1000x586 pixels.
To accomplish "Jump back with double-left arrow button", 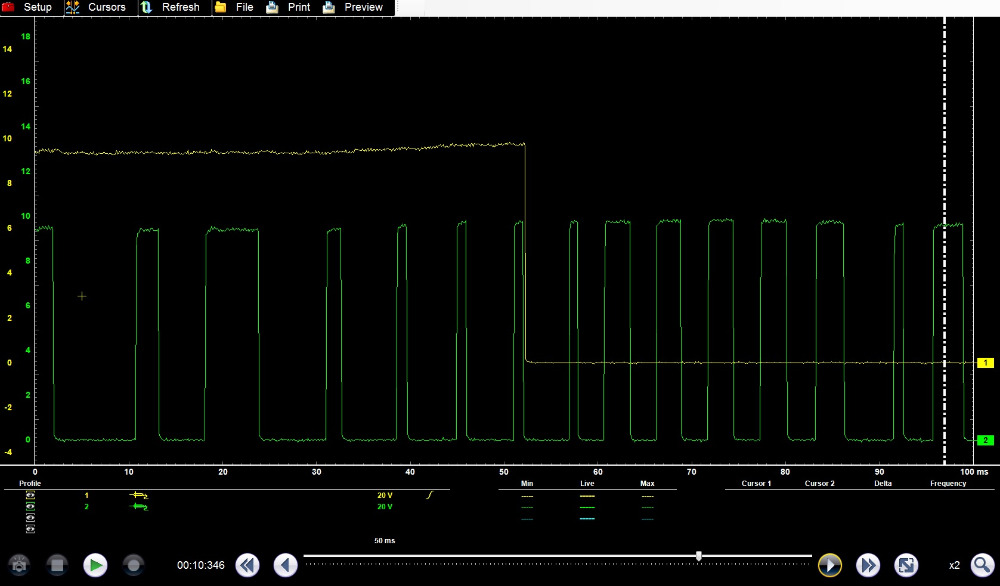I will [248, 565].
